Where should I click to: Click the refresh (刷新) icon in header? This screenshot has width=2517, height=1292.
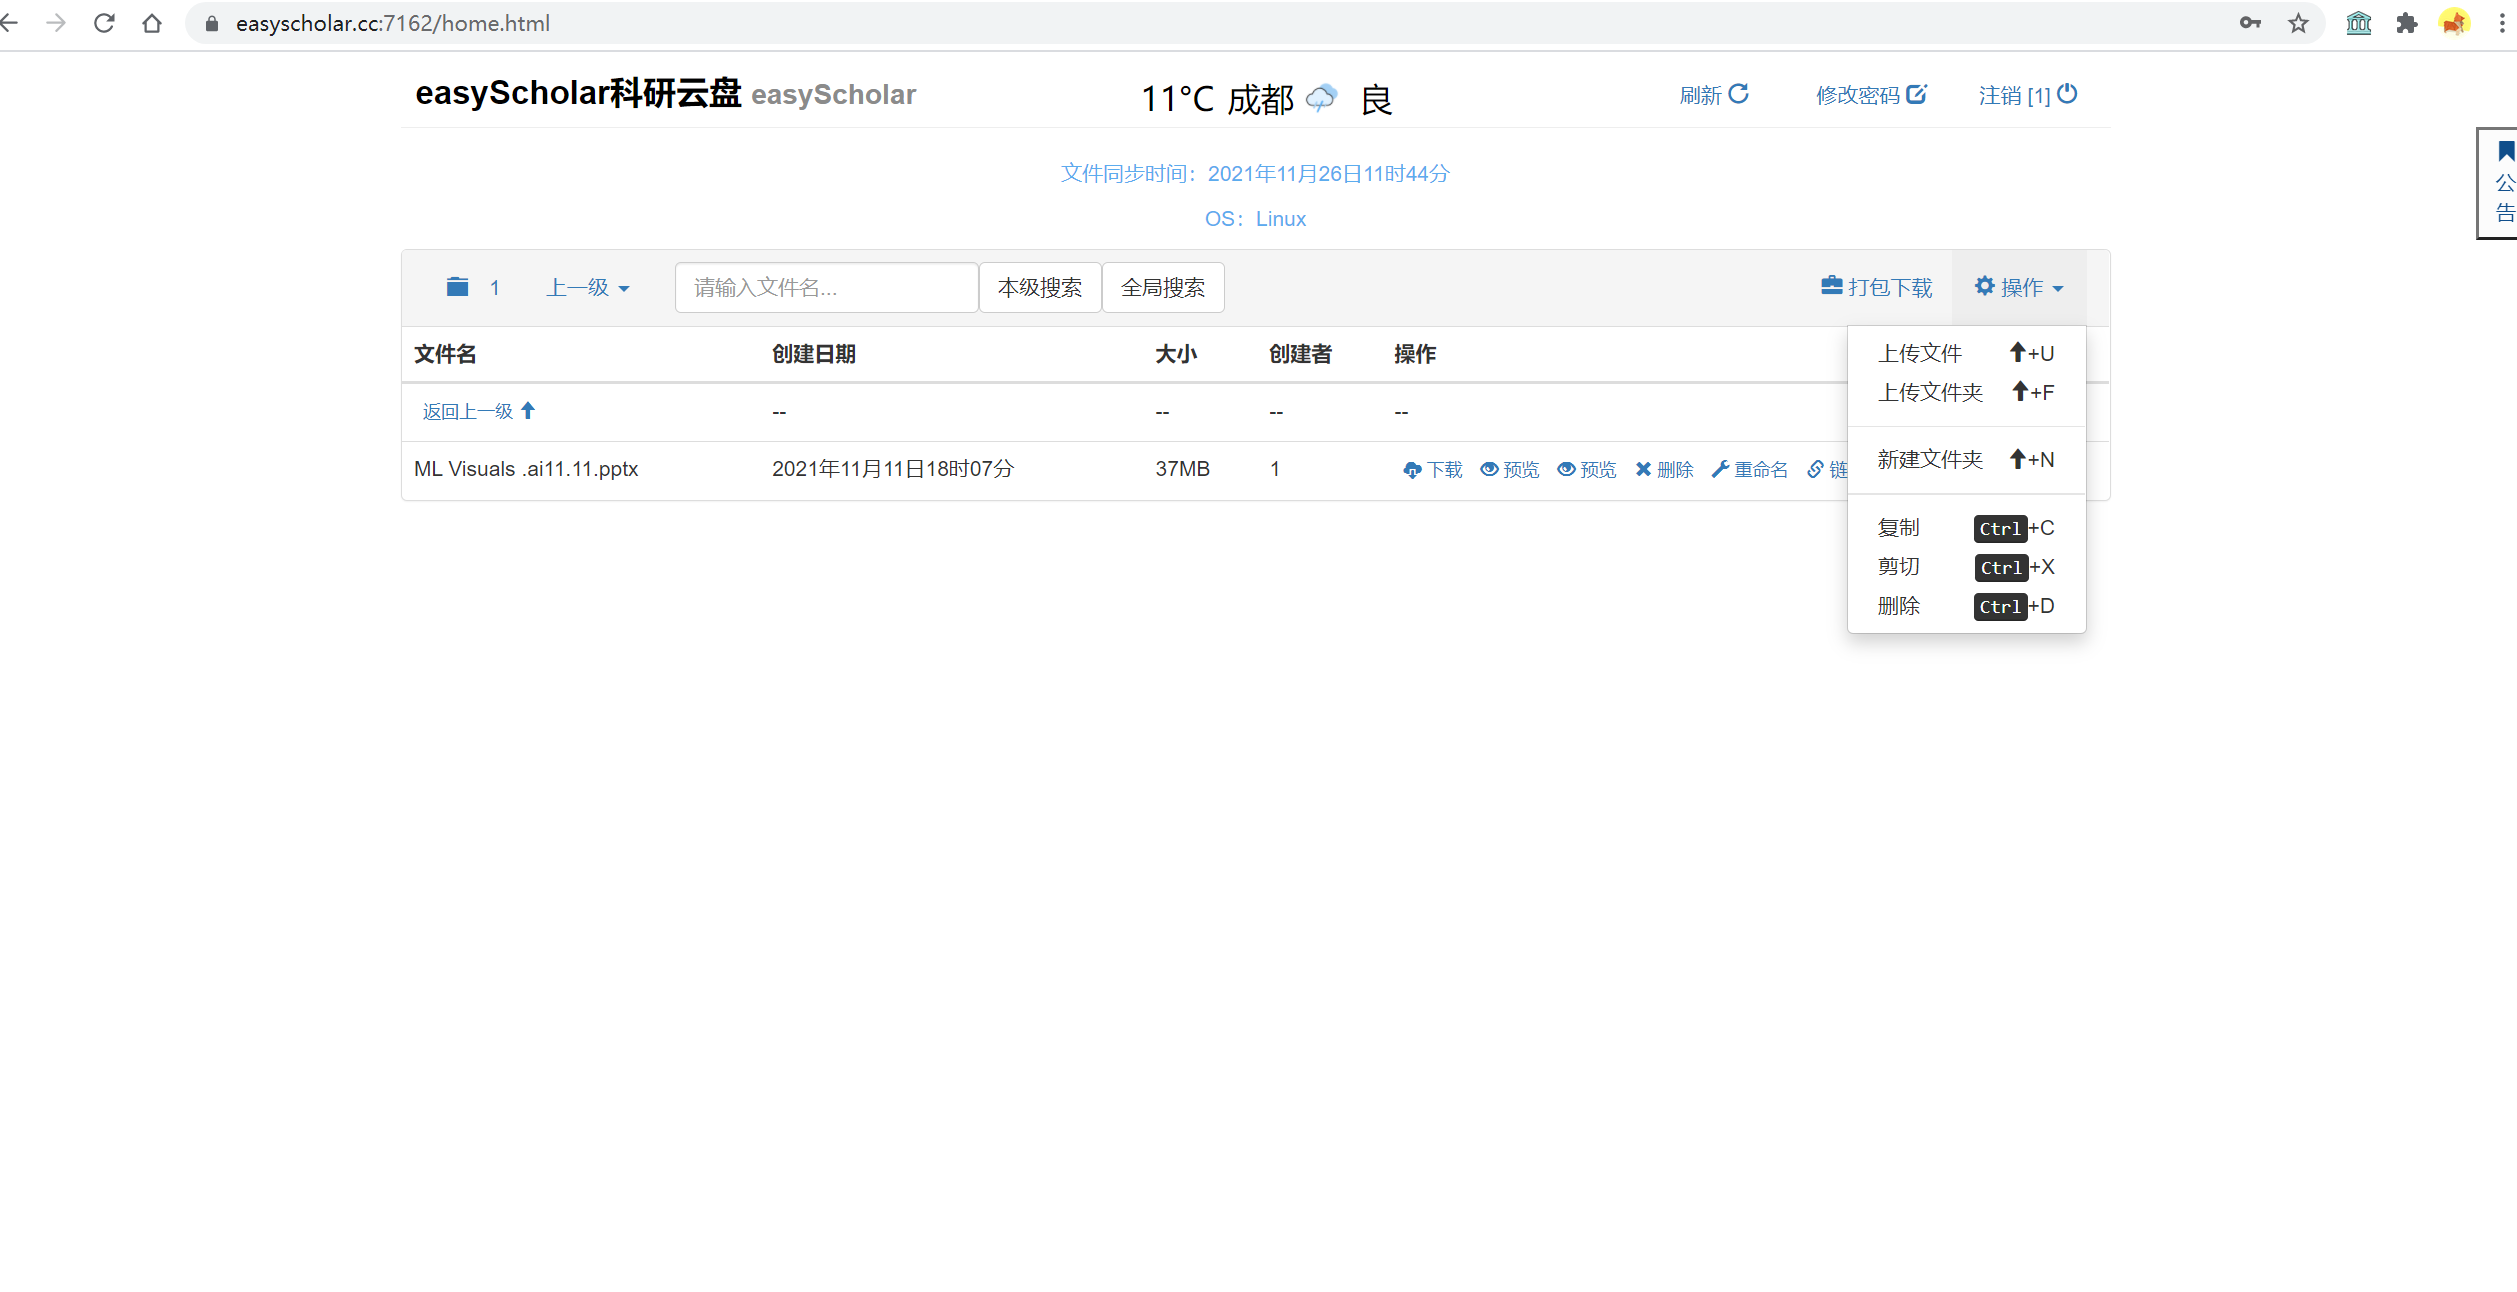point(1738,94)
